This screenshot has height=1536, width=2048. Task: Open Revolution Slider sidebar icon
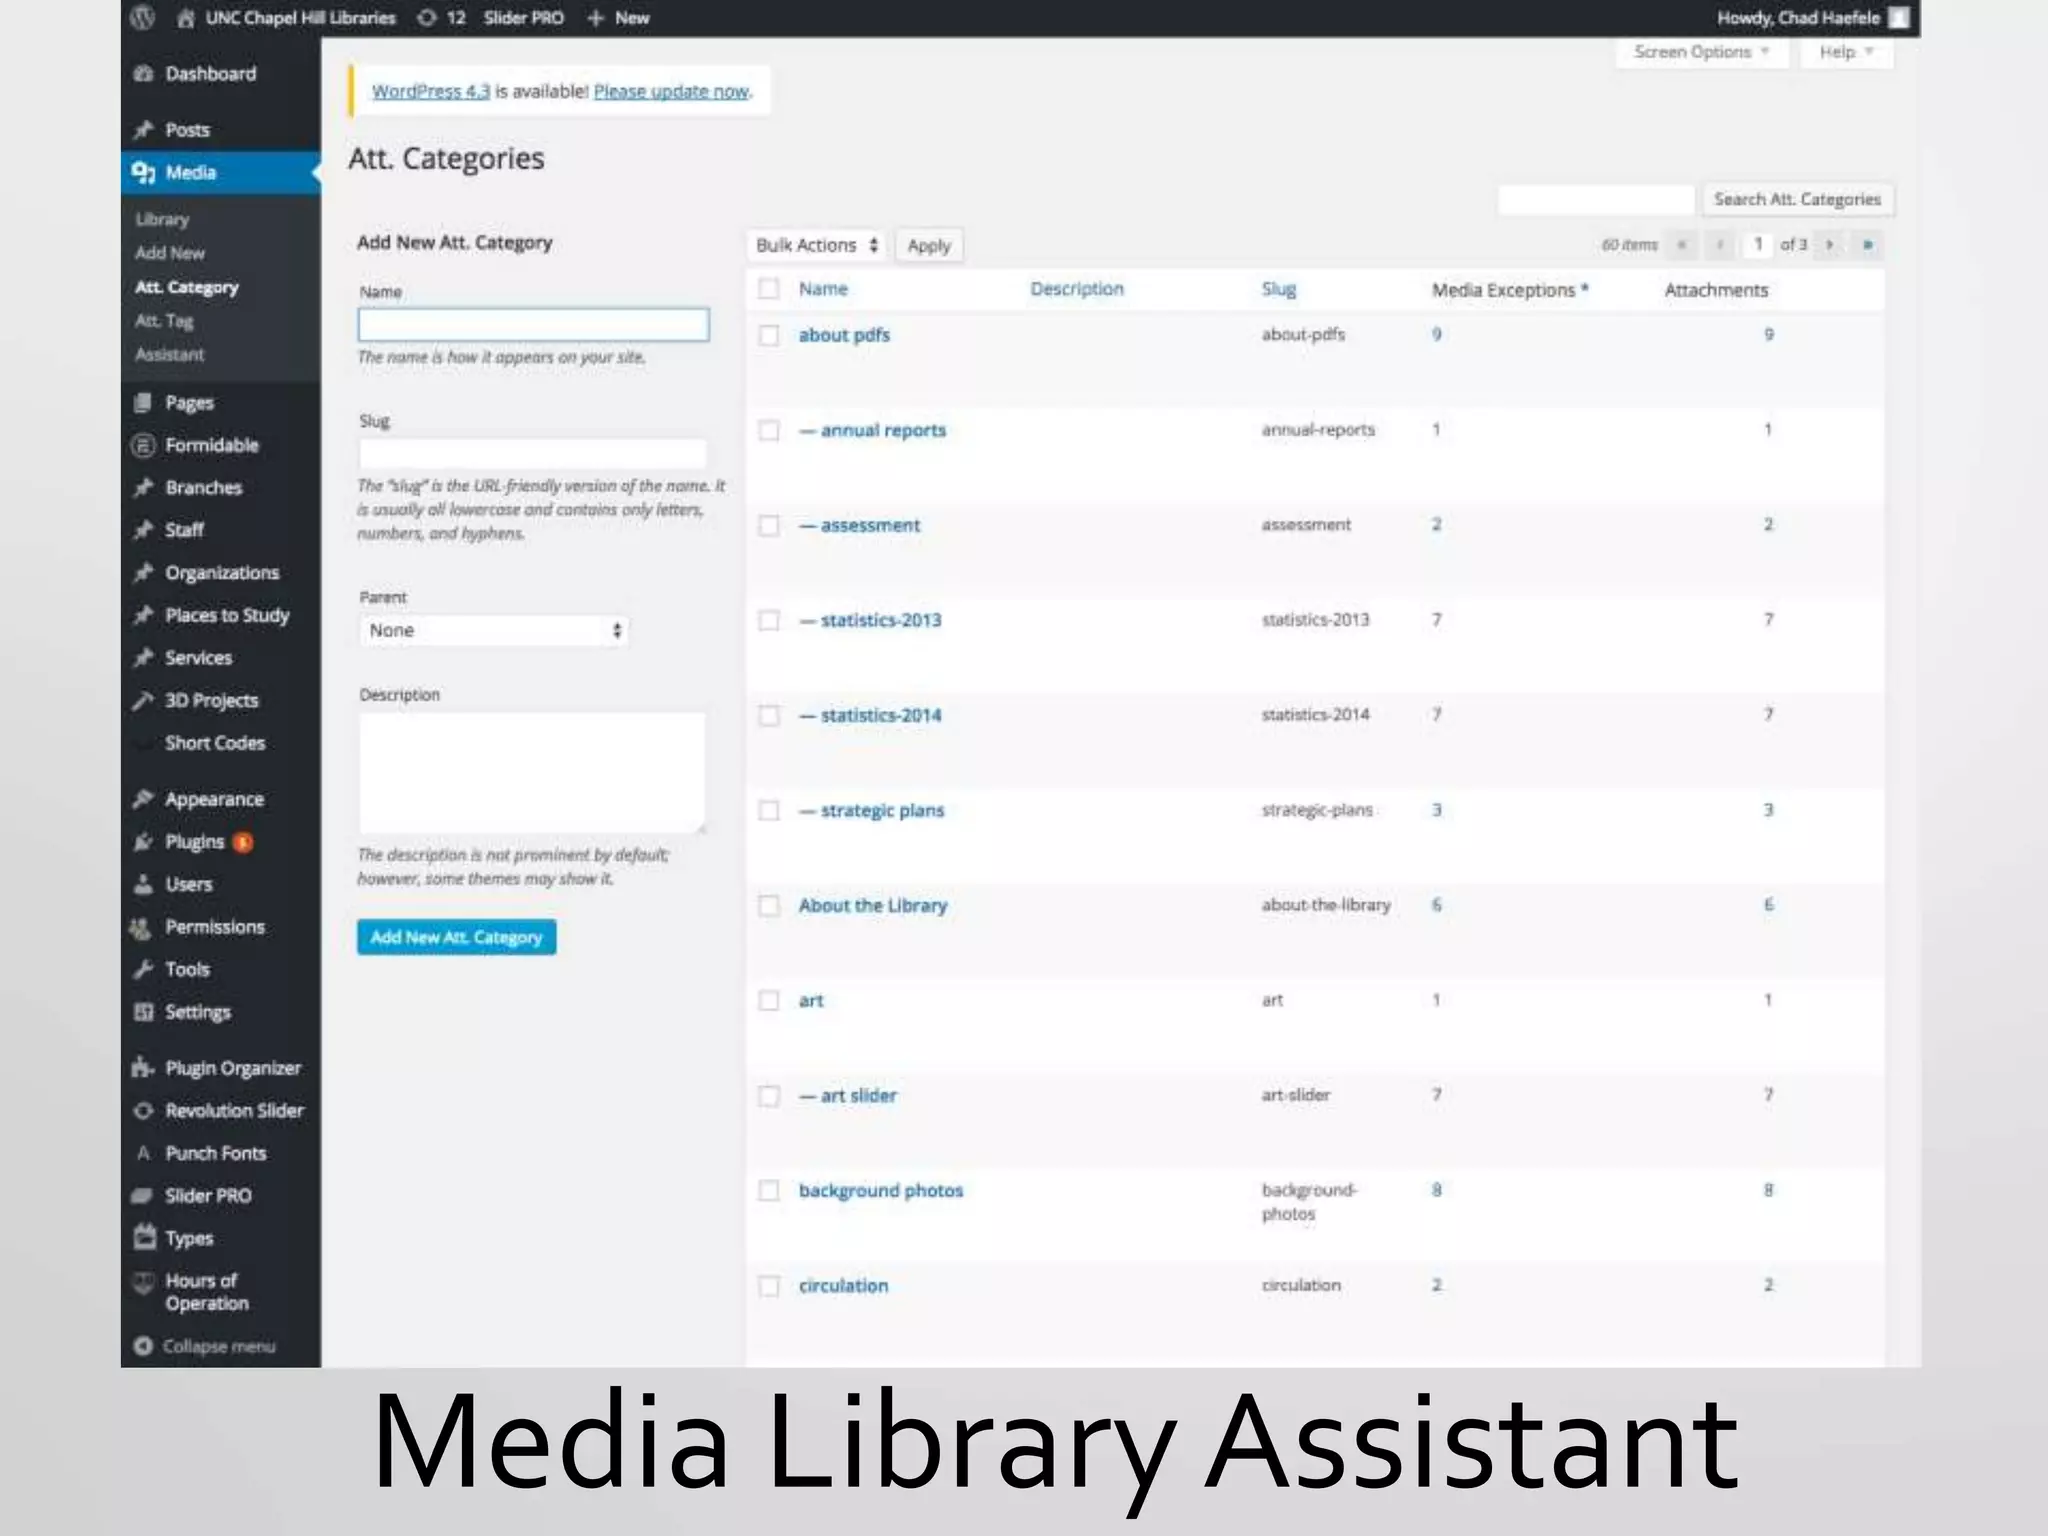(x=144, y=1111)
